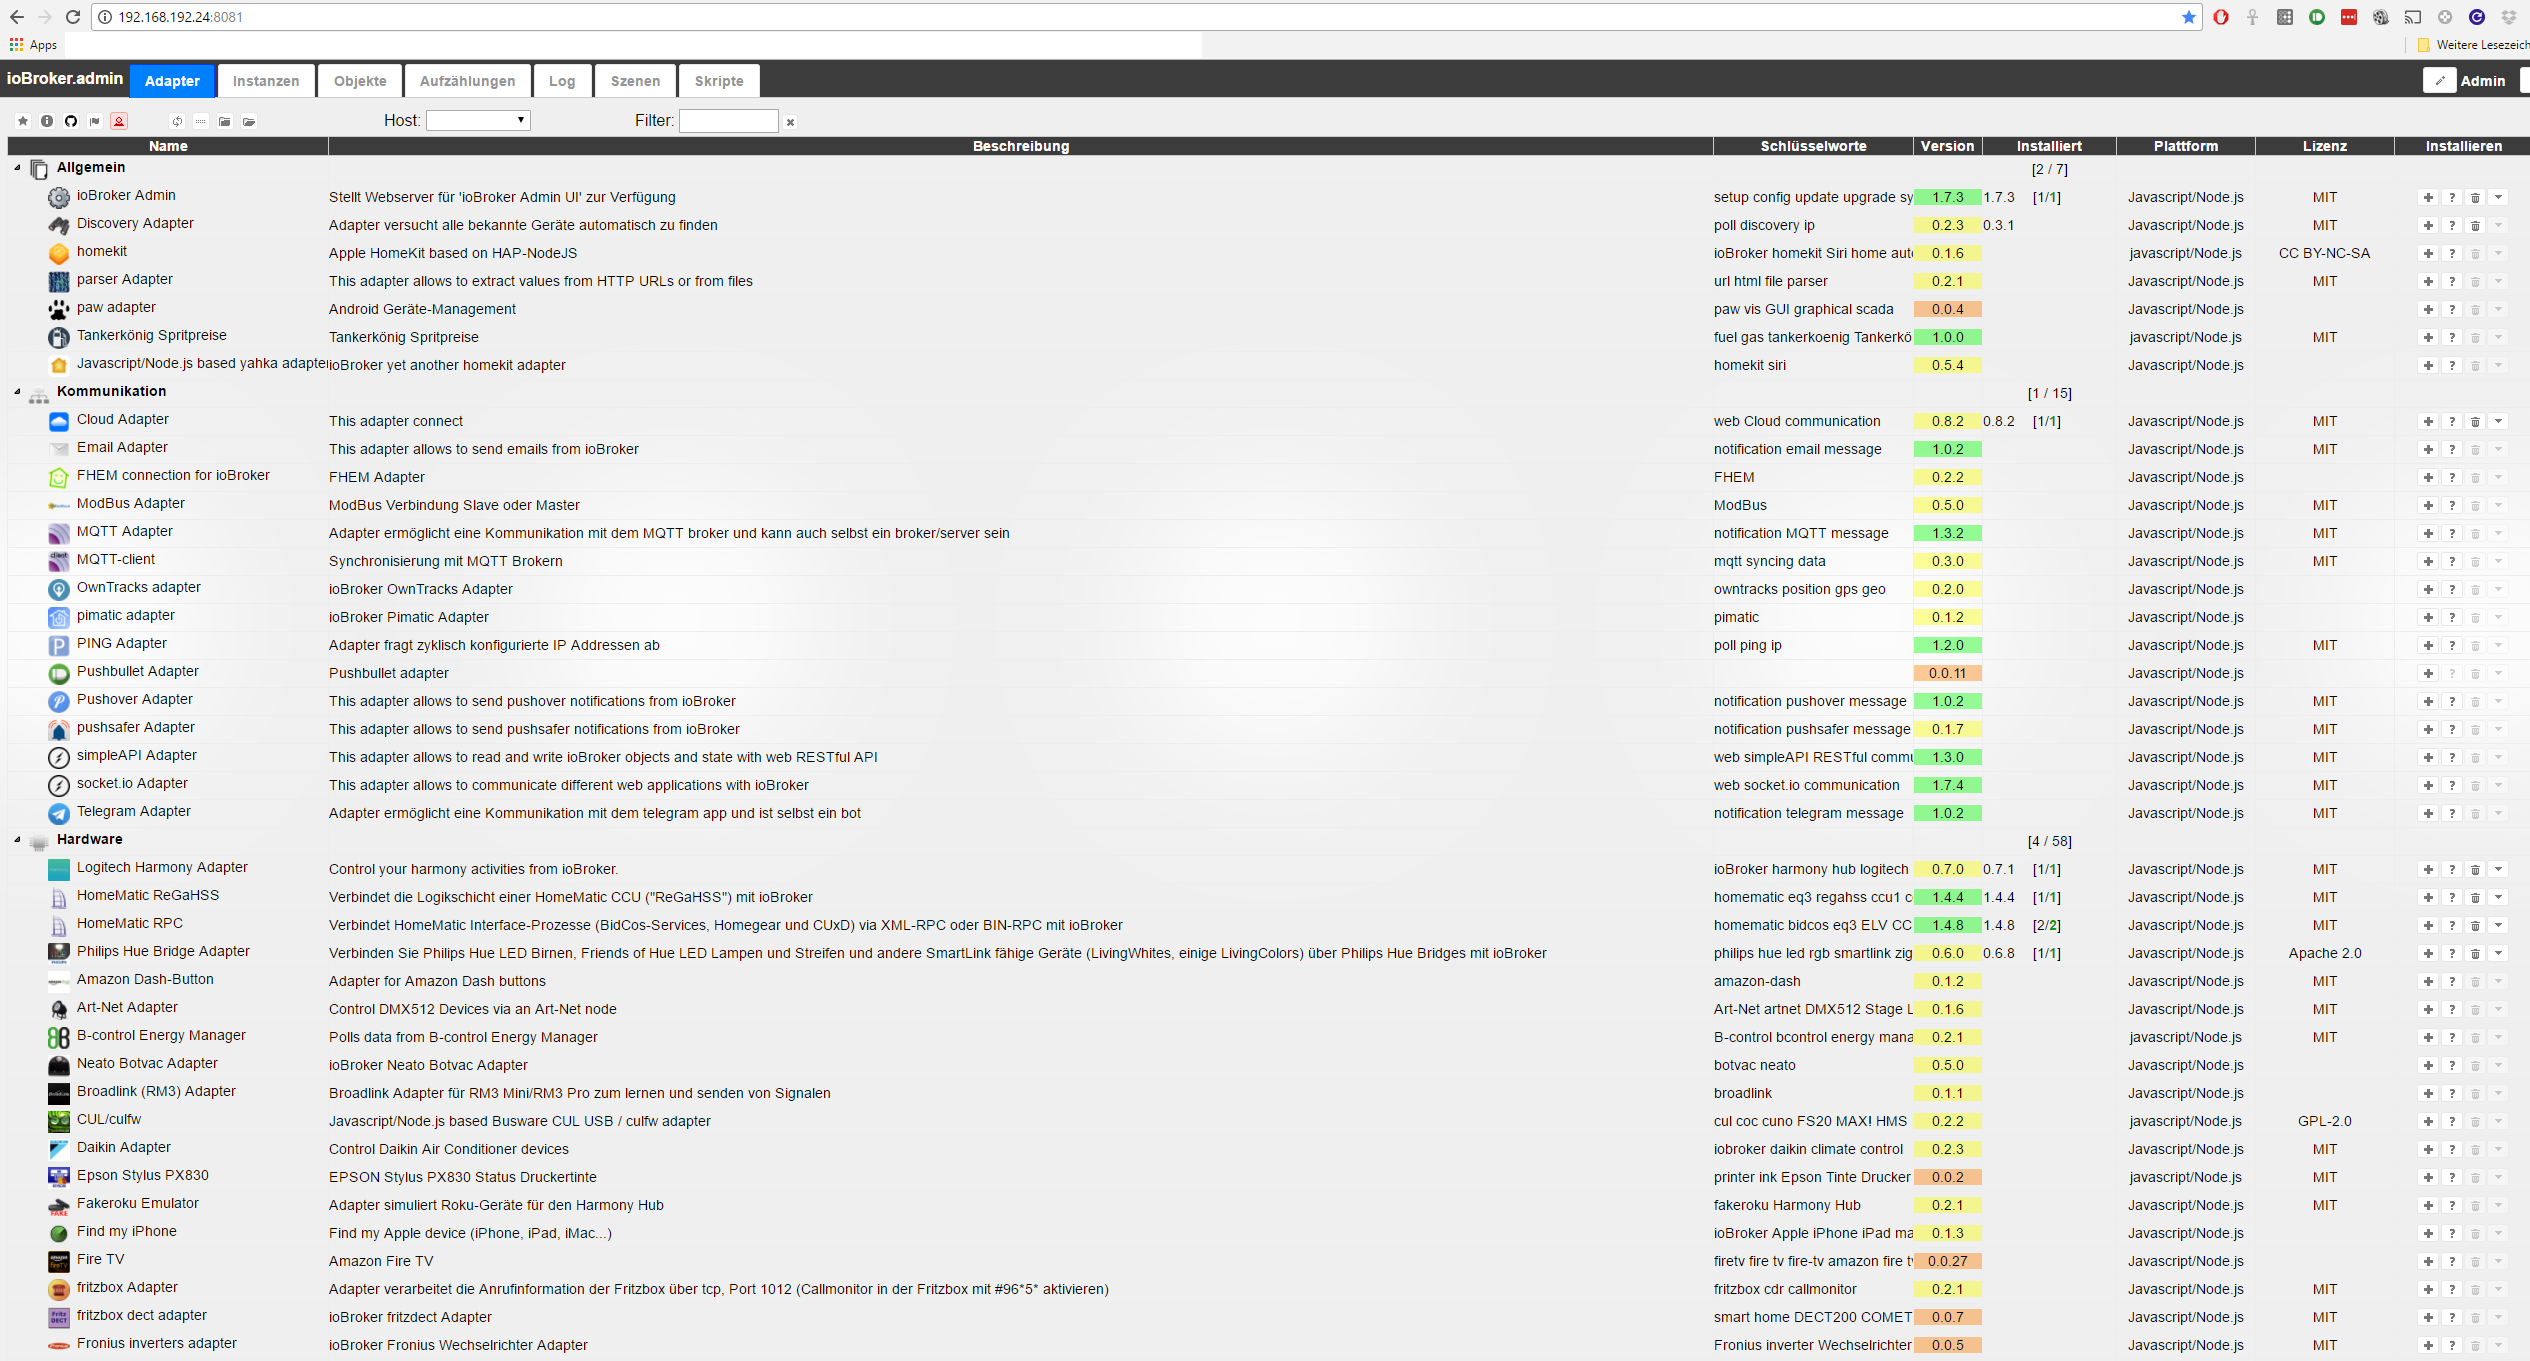Viewport: 2530px width, 1361px height.
Task: Collapse the Kommunikation group
Action: click(17, 392)
